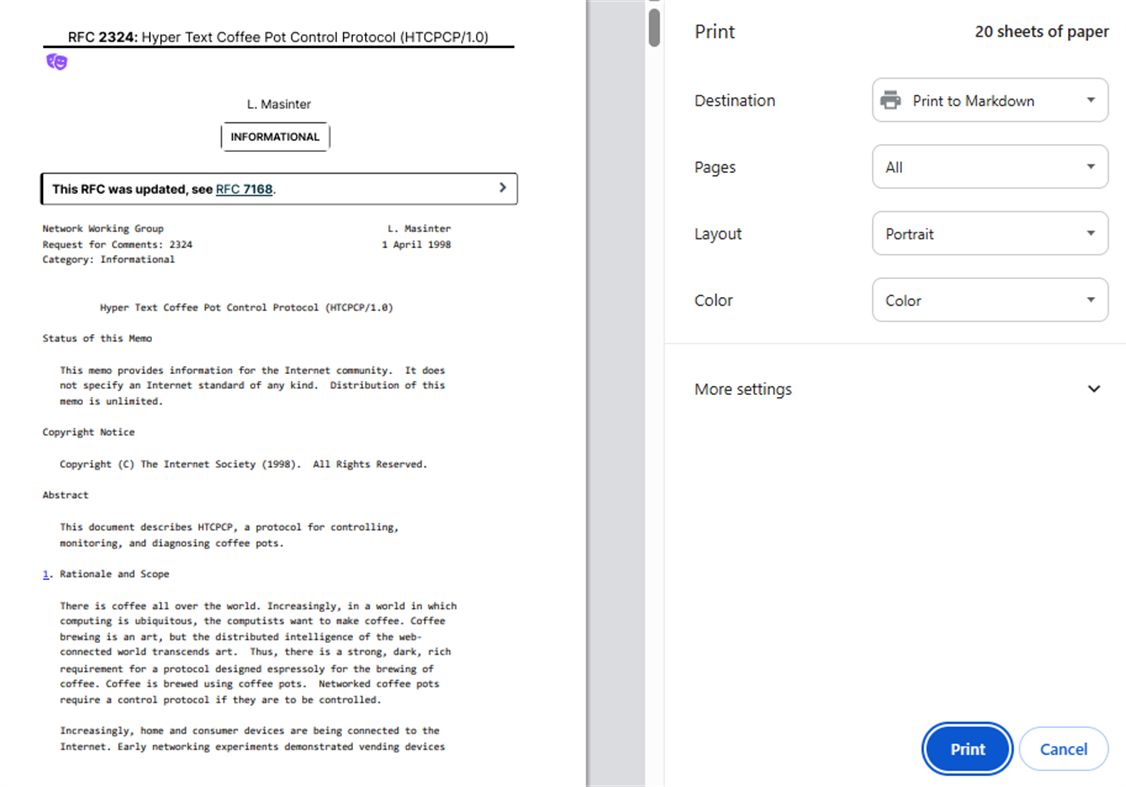Click the RFC 2324 page title

point(278,37)
